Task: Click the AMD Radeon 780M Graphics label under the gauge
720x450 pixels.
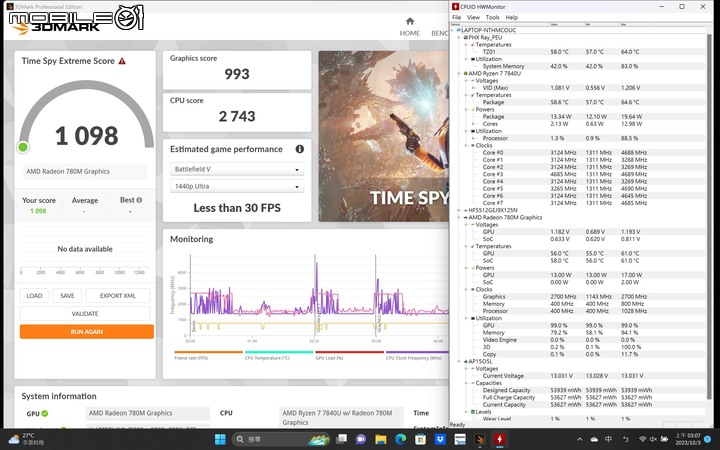Action: [68, 171]
